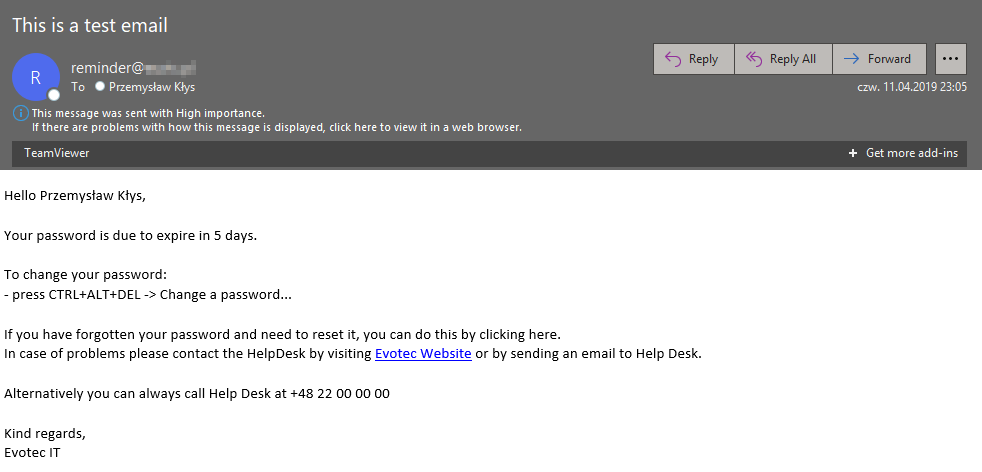Click the Reply button
The image size is (982, 472).
[693, 59]
